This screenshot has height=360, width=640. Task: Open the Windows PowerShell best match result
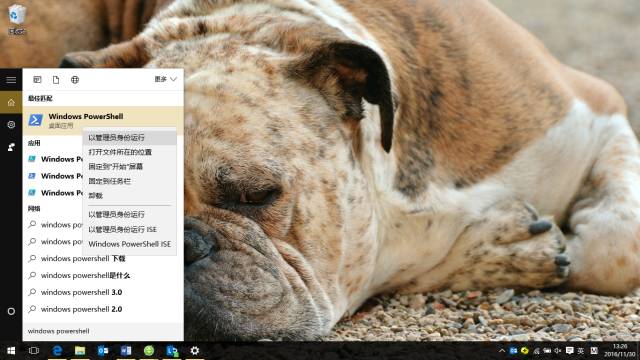click(103, 120)
